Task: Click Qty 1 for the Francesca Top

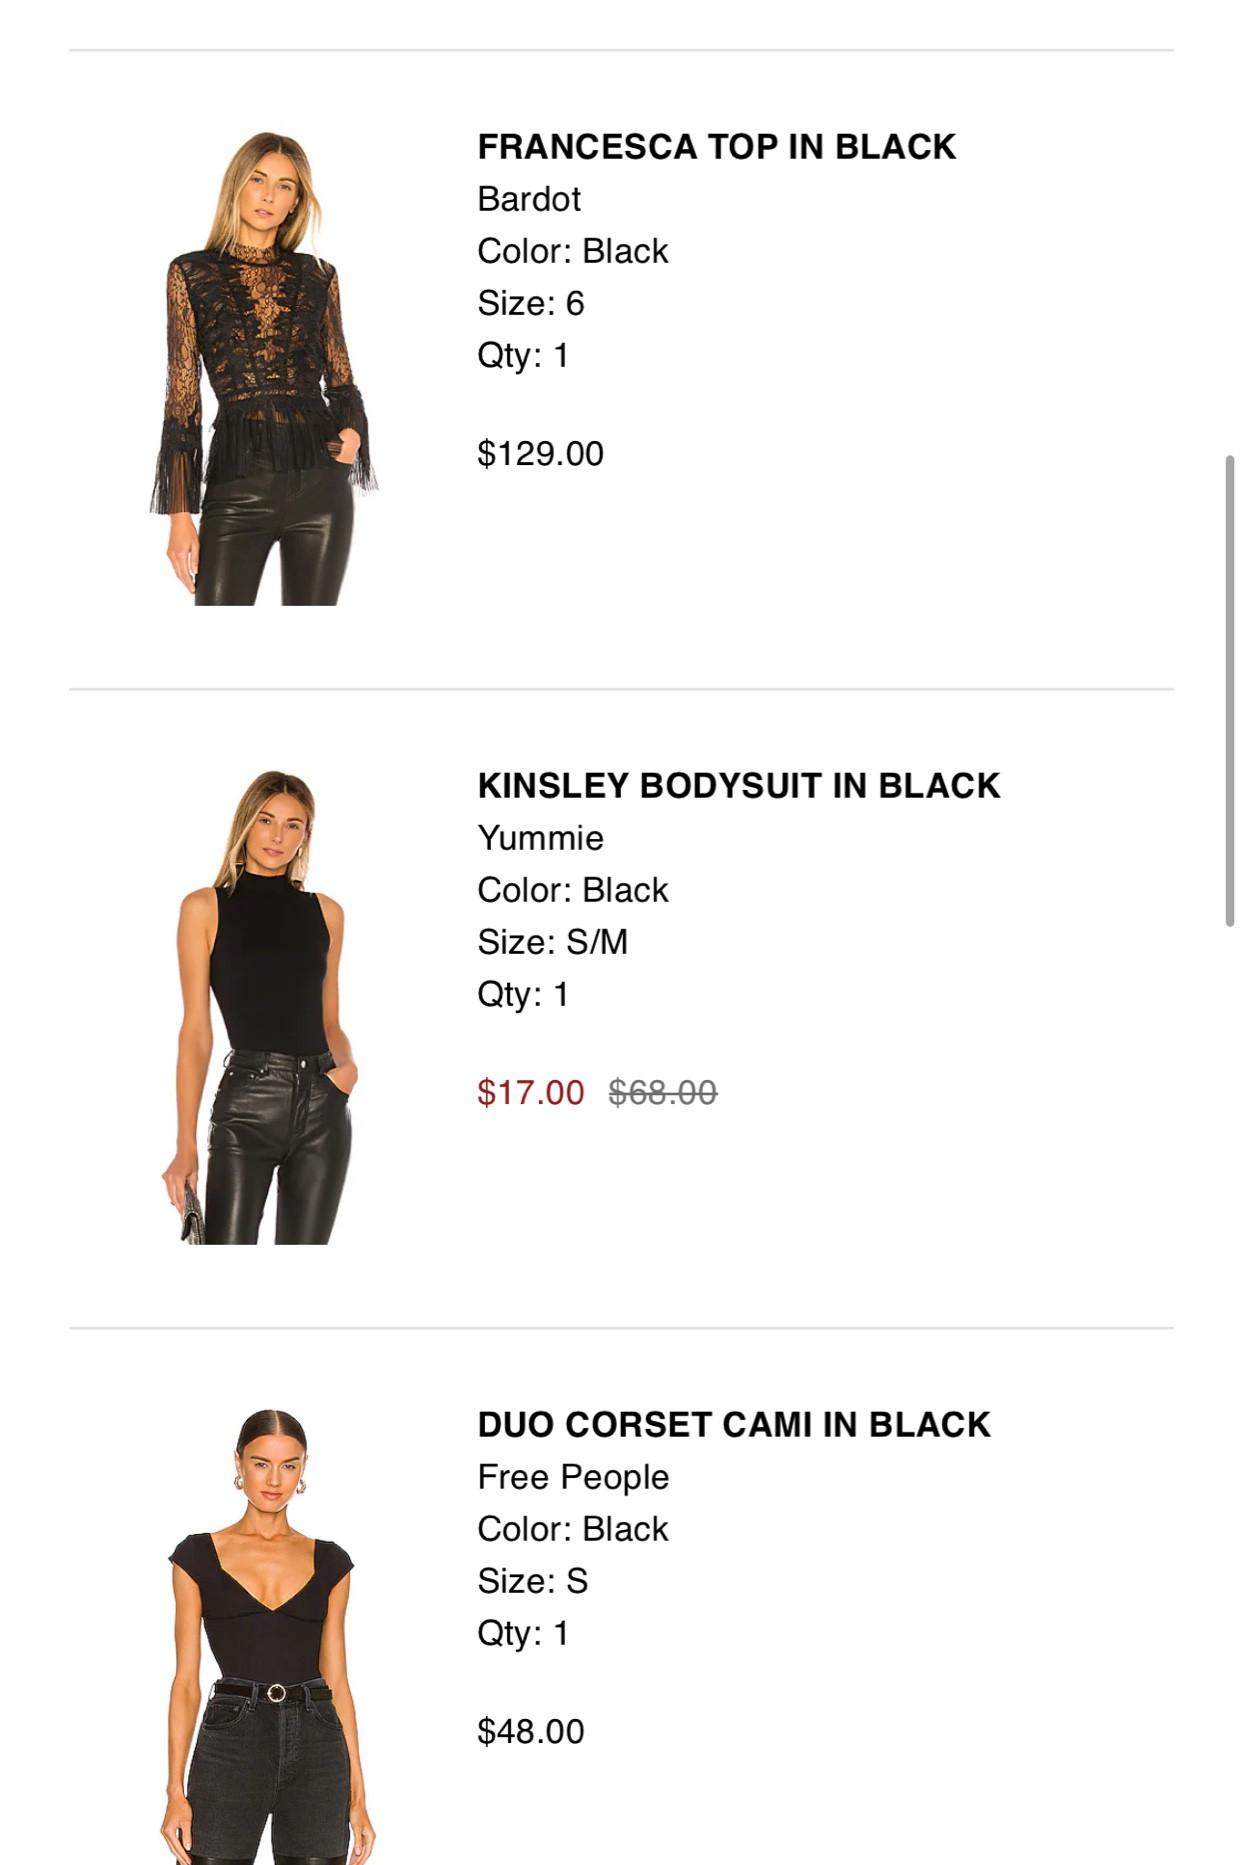Action: (x=523, y=354)
